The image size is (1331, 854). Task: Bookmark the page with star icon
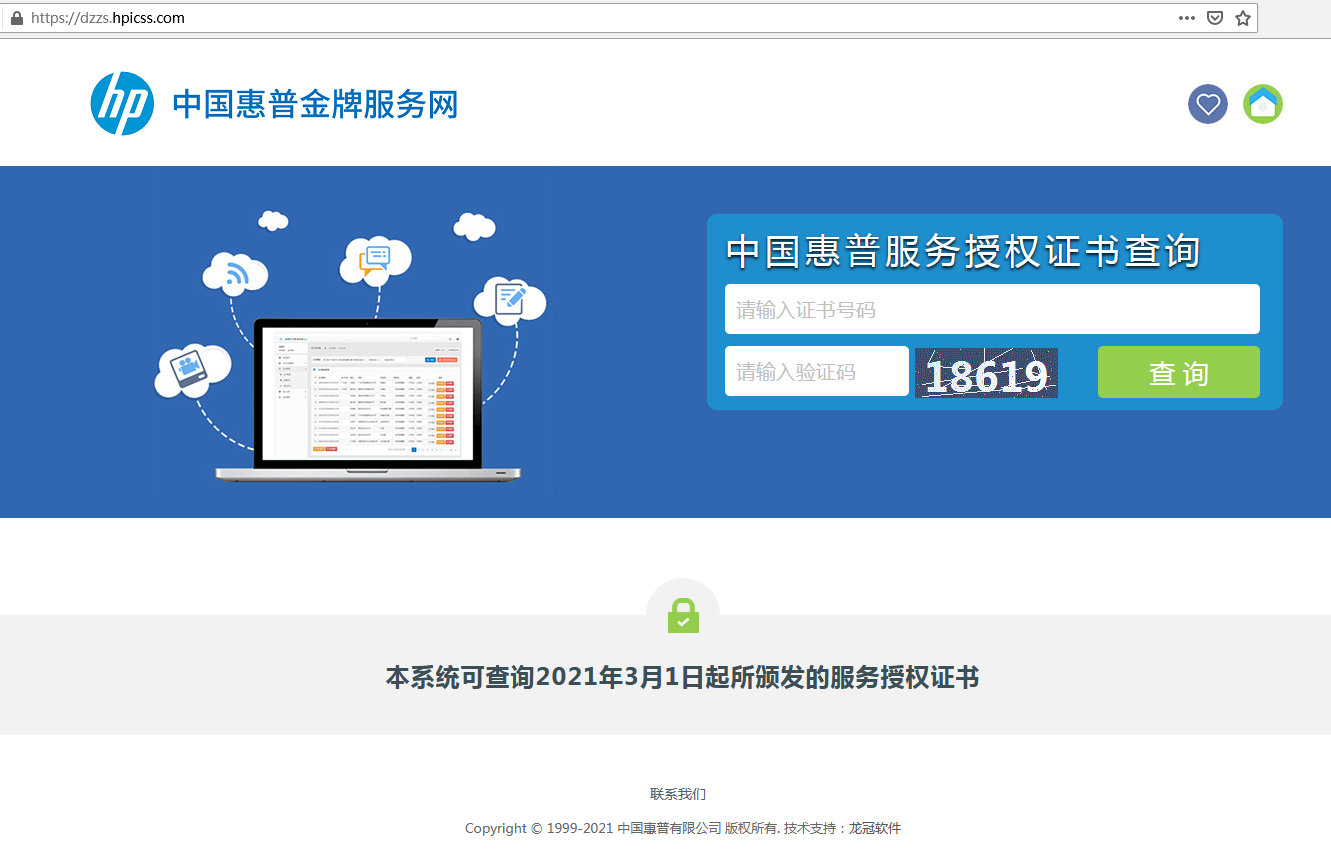1243,18
